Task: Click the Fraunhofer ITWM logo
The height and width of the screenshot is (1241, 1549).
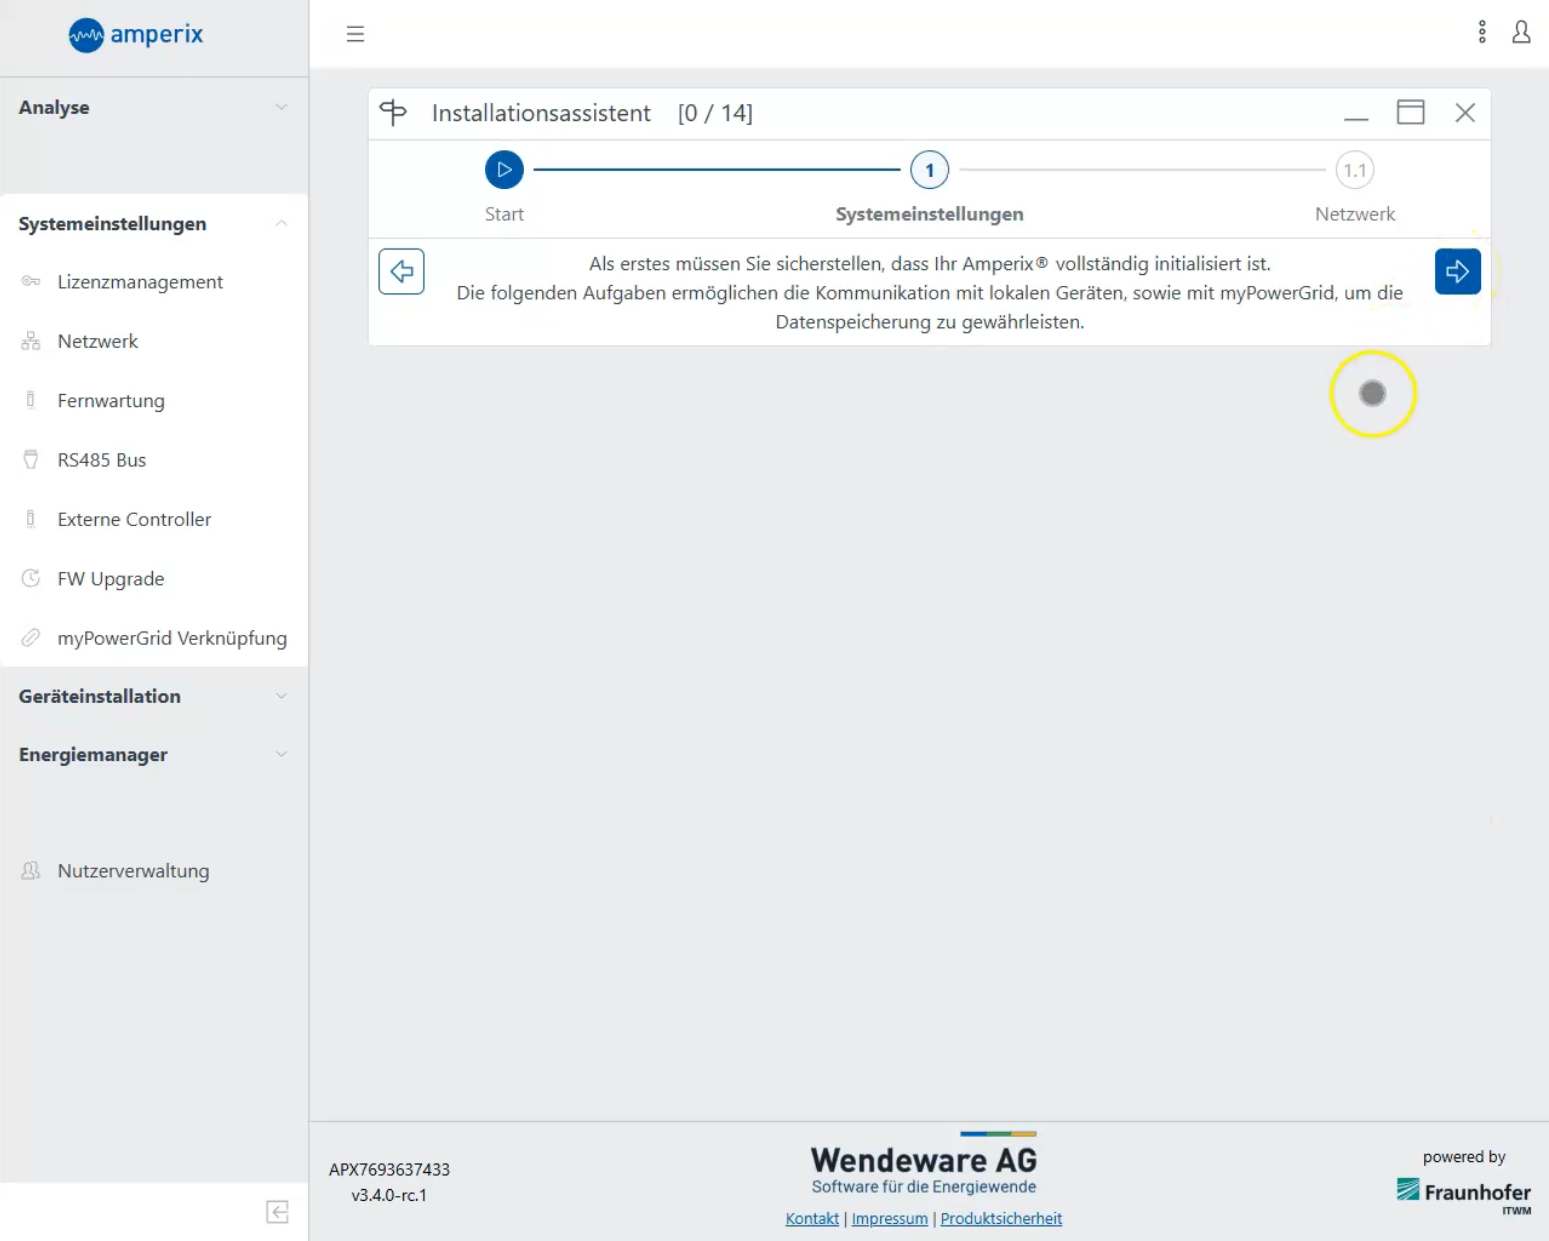Action: [x=1464, y=1196]
